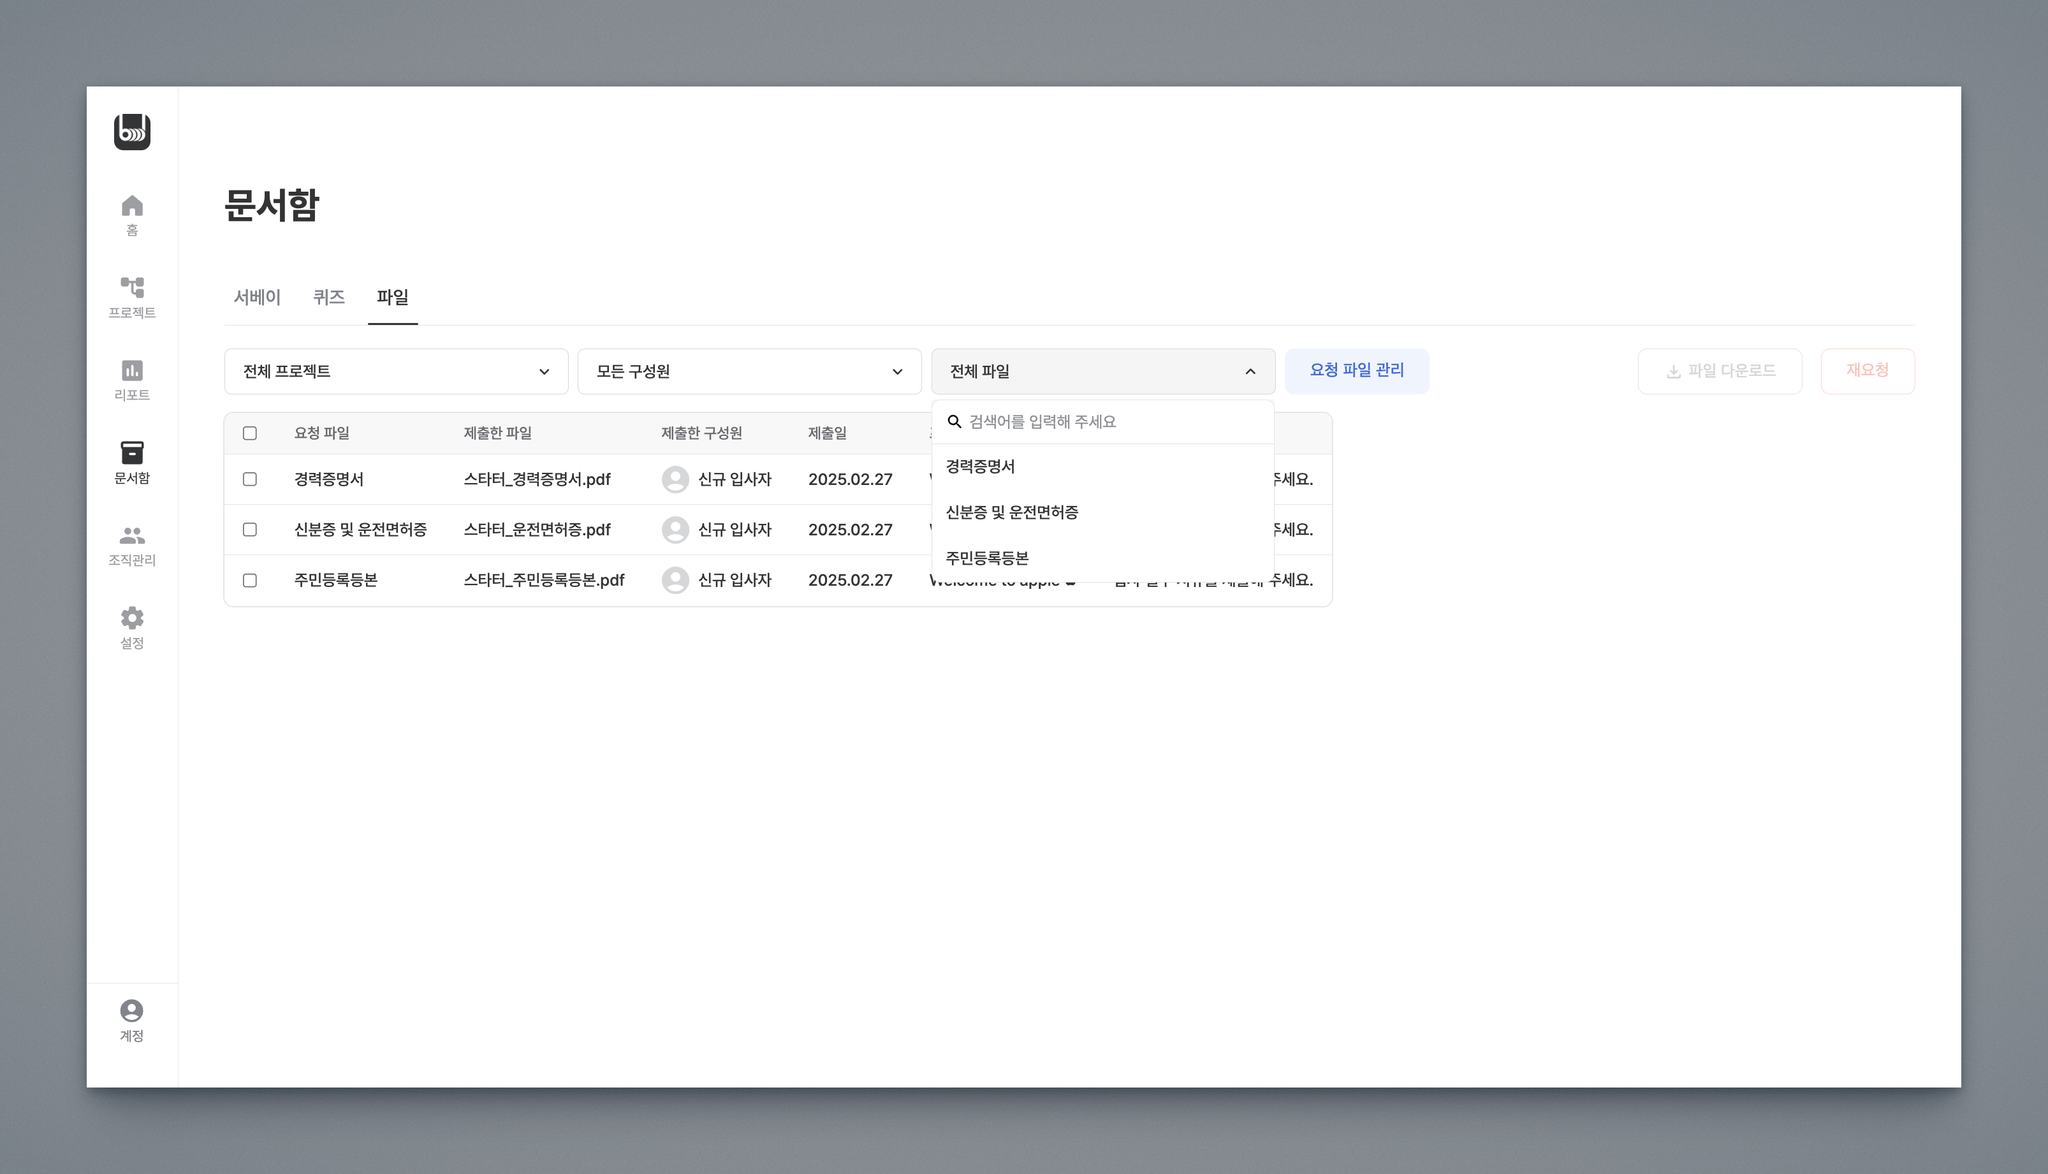This screenshot has height=1174, width=2048.
Task: Open the 프로젝트 sidebar icon
Action: point(132,288)
